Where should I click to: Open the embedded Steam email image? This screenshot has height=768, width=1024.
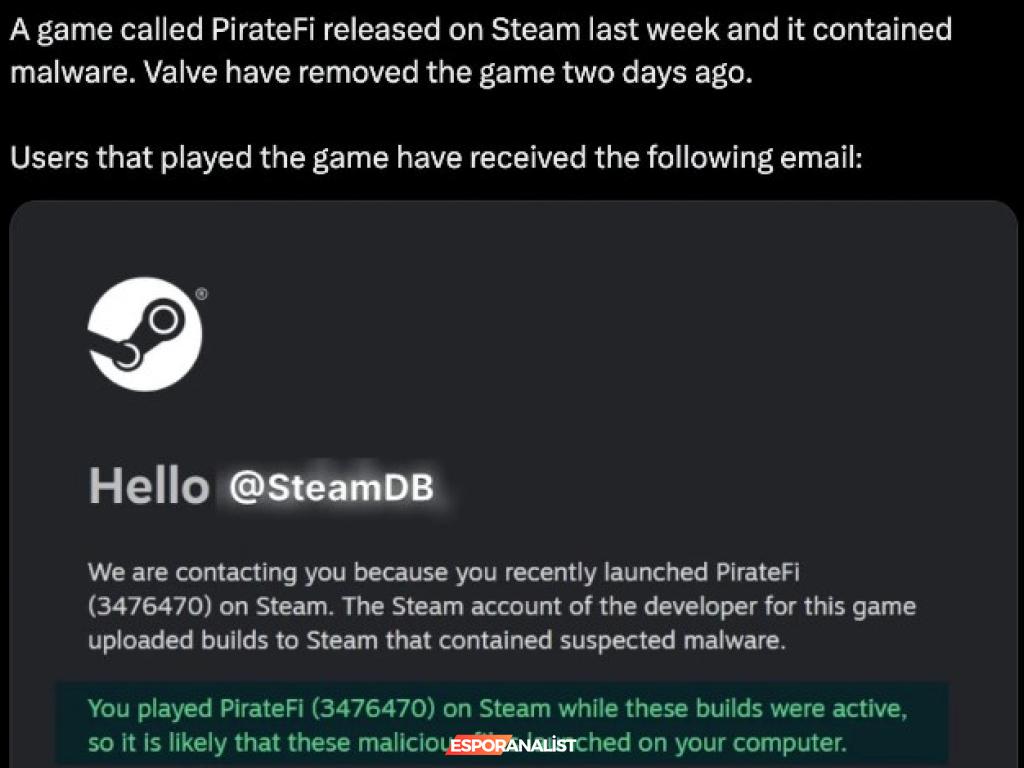(513, 484)
